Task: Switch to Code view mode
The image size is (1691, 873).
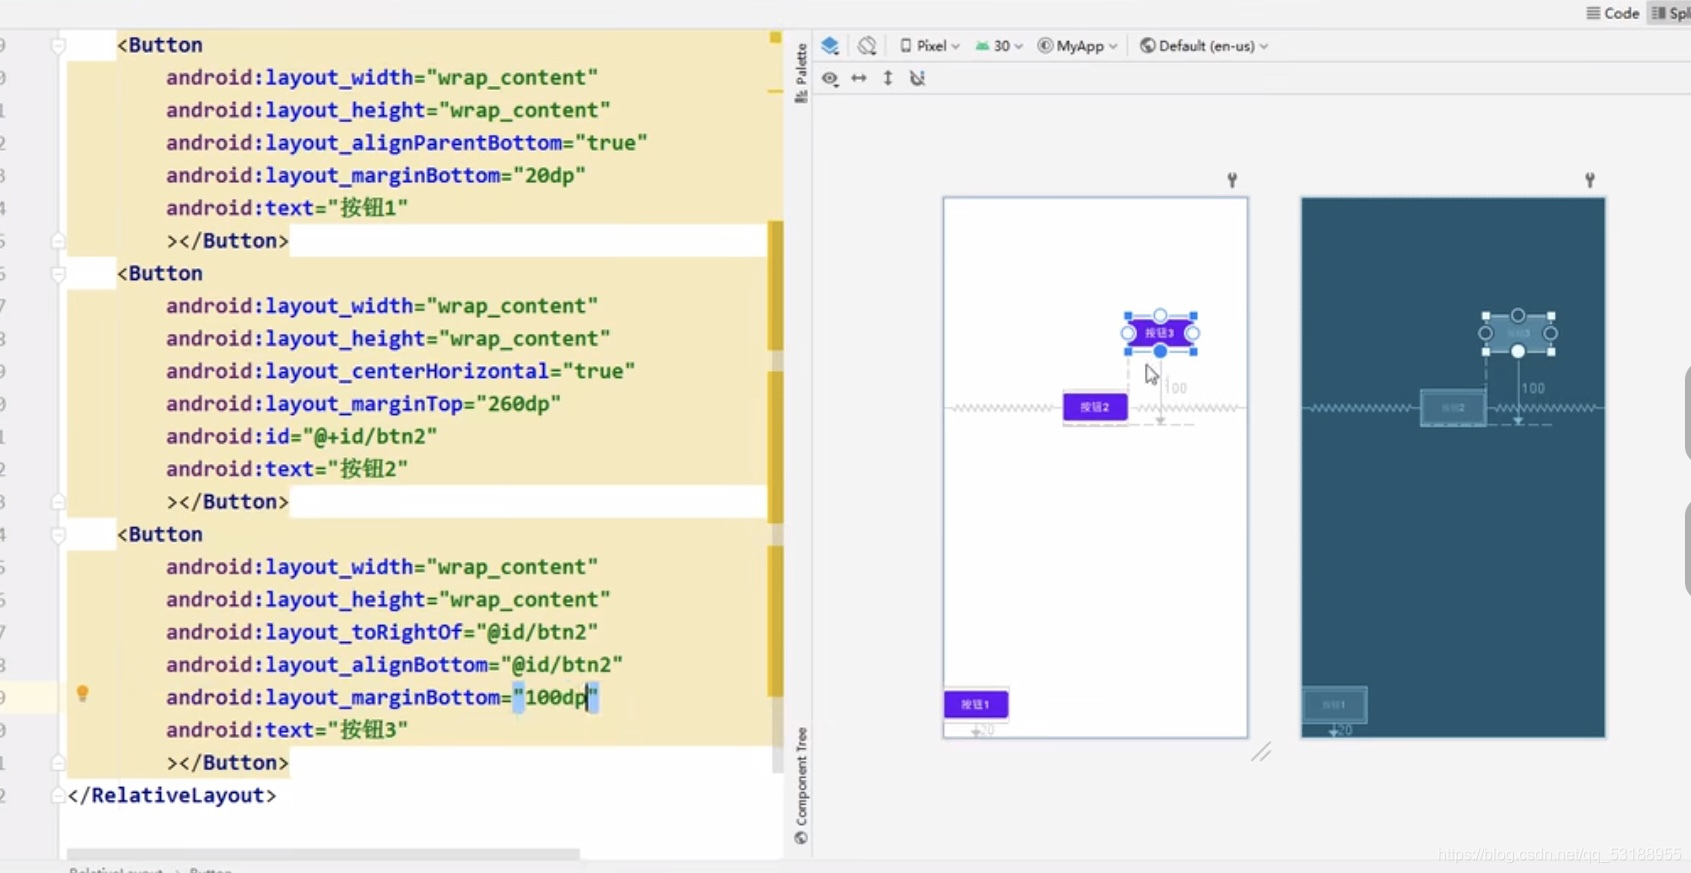Action: point(1612,13)
